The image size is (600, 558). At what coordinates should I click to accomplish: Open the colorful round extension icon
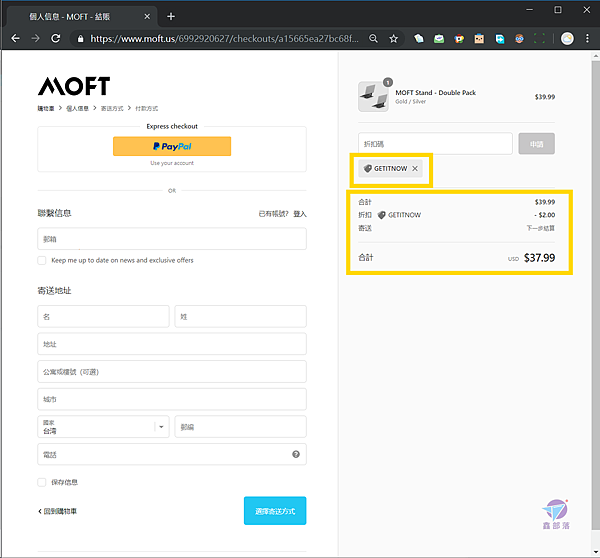tap(459, 39)
